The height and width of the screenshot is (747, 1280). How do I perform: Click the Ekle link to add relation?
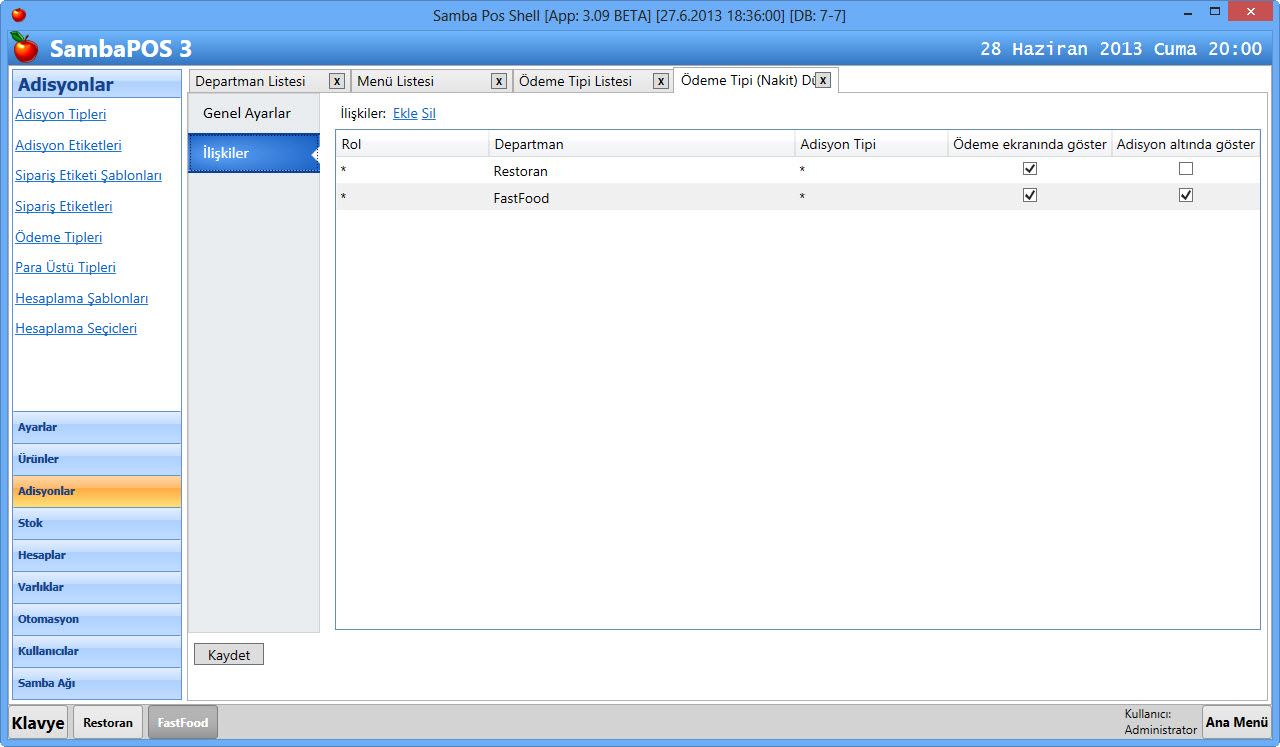405,113
